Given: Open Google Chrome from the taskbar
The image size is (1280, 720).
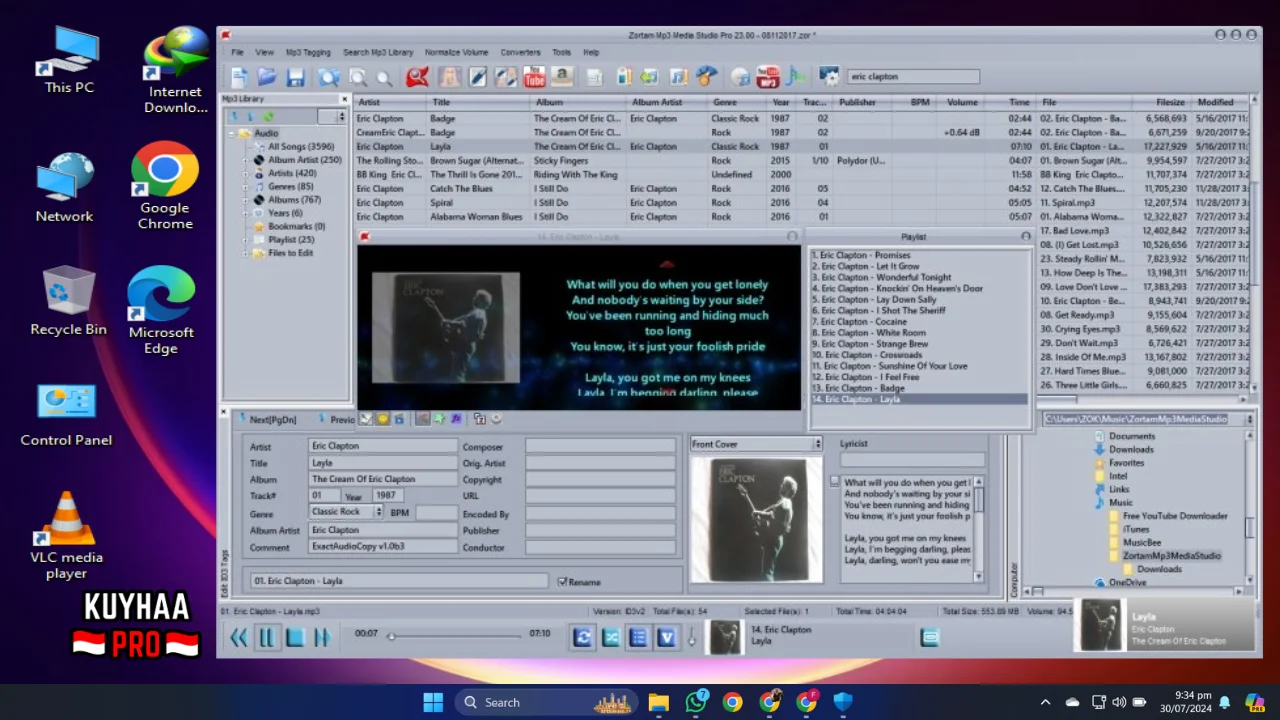Looking at the screenshot, I should (733, 702).
